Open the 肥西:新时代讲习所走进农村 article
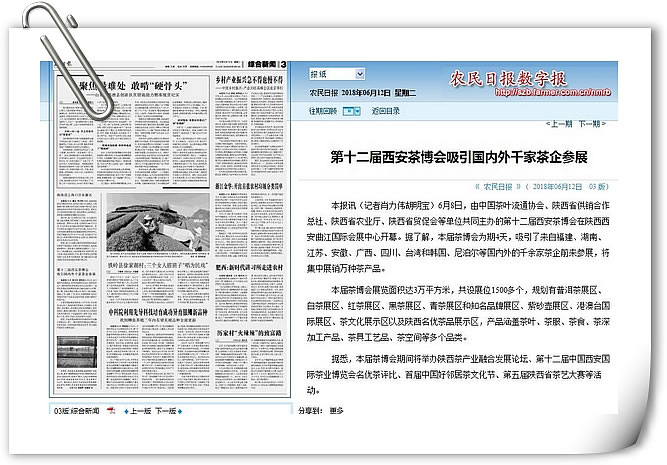This screenshot has width=667, height=465. (x=249, y=267)
